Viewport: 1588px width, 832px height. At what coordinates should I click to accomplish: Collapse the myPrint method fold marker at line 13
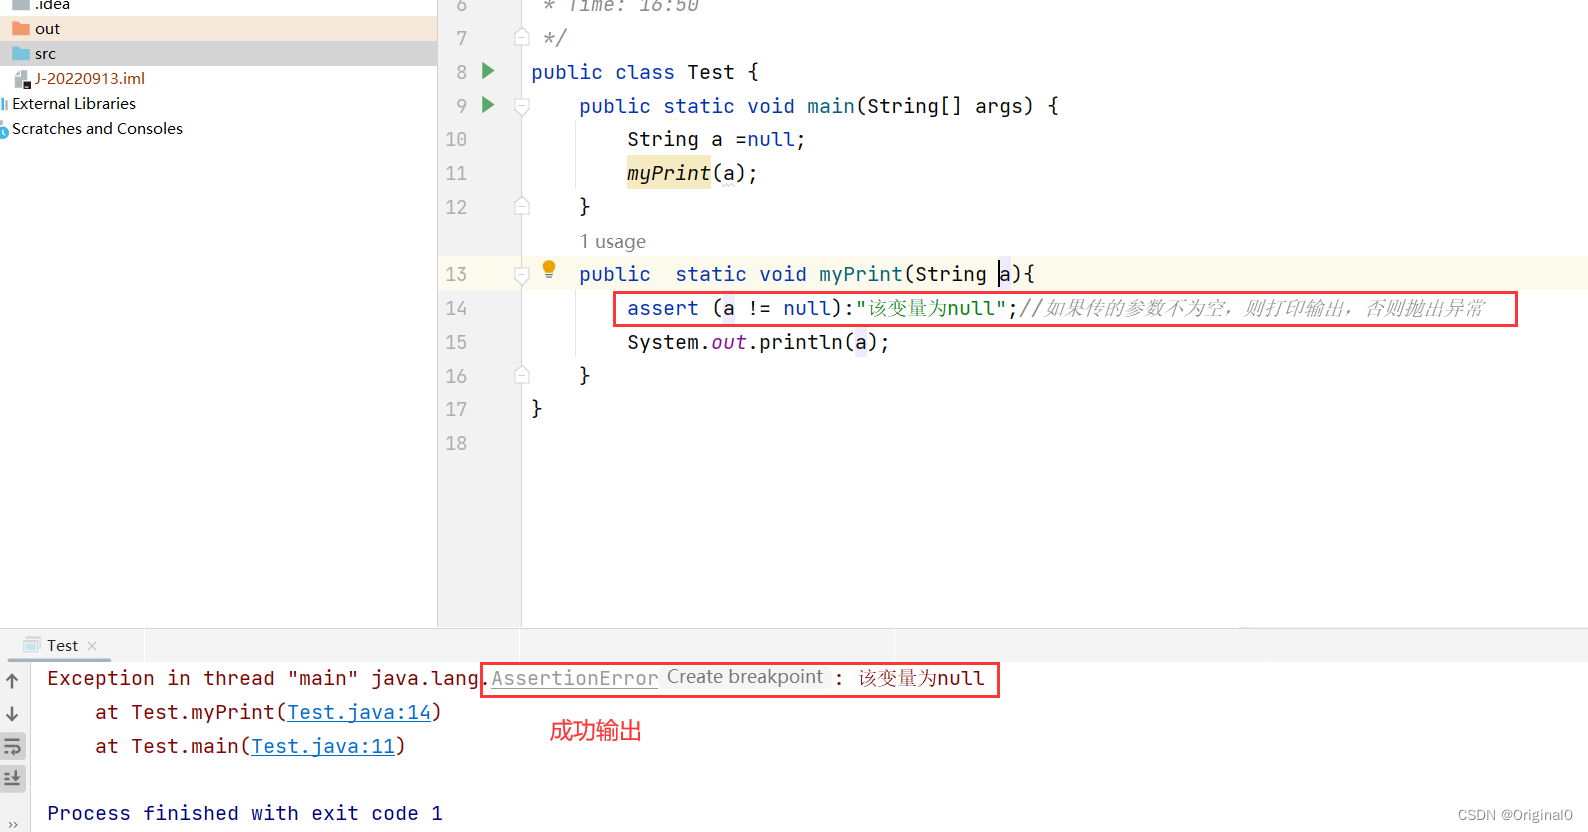click(x=522, y=274)
